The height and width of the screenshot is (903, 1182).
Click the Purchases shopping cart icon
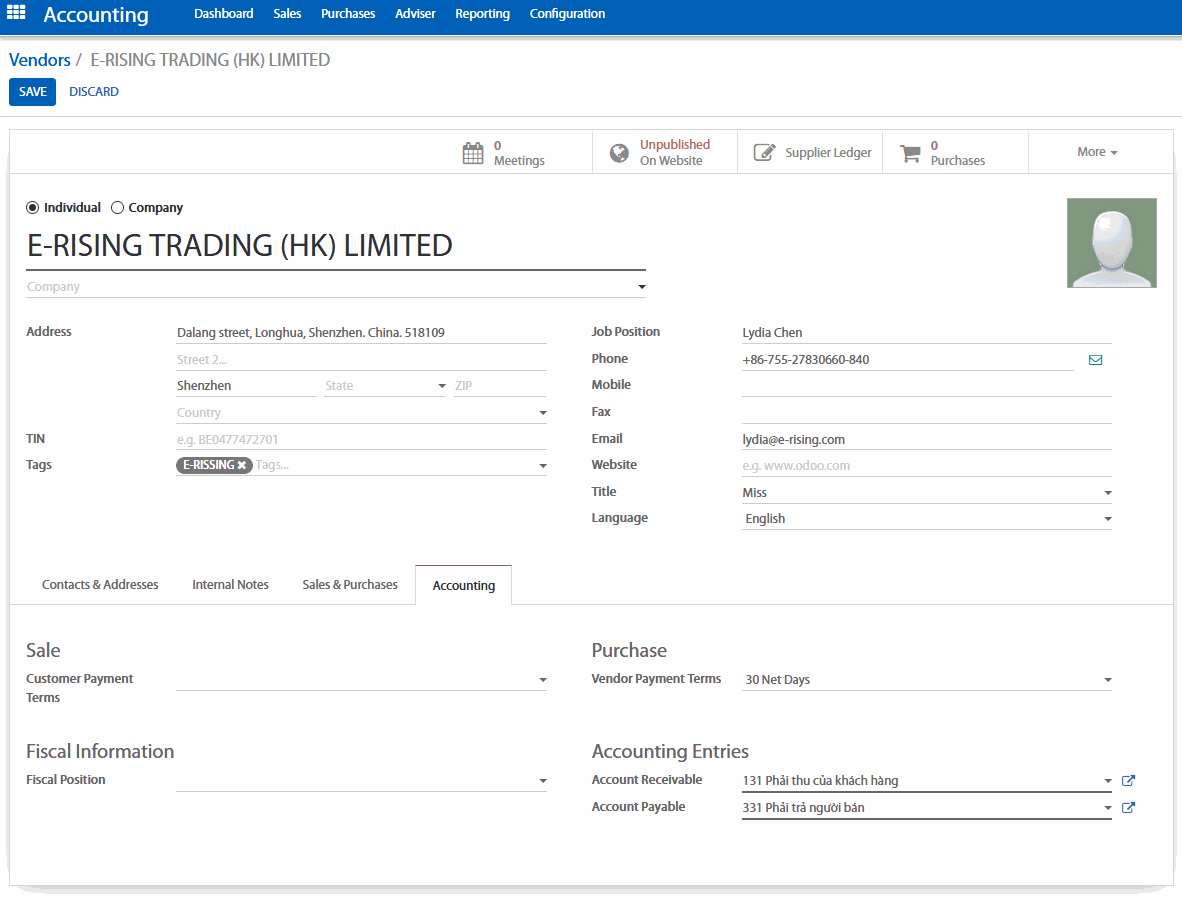(x=909, y=153)
